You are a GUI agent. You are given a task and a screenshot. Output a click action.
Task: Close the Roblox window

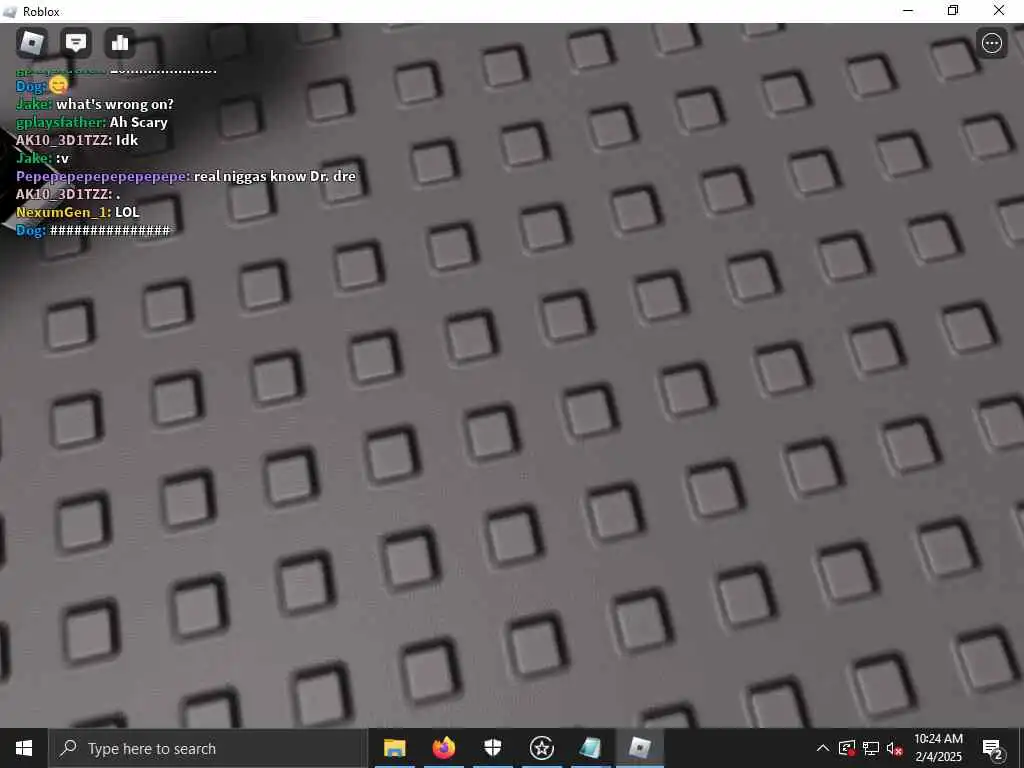point(999,10)
